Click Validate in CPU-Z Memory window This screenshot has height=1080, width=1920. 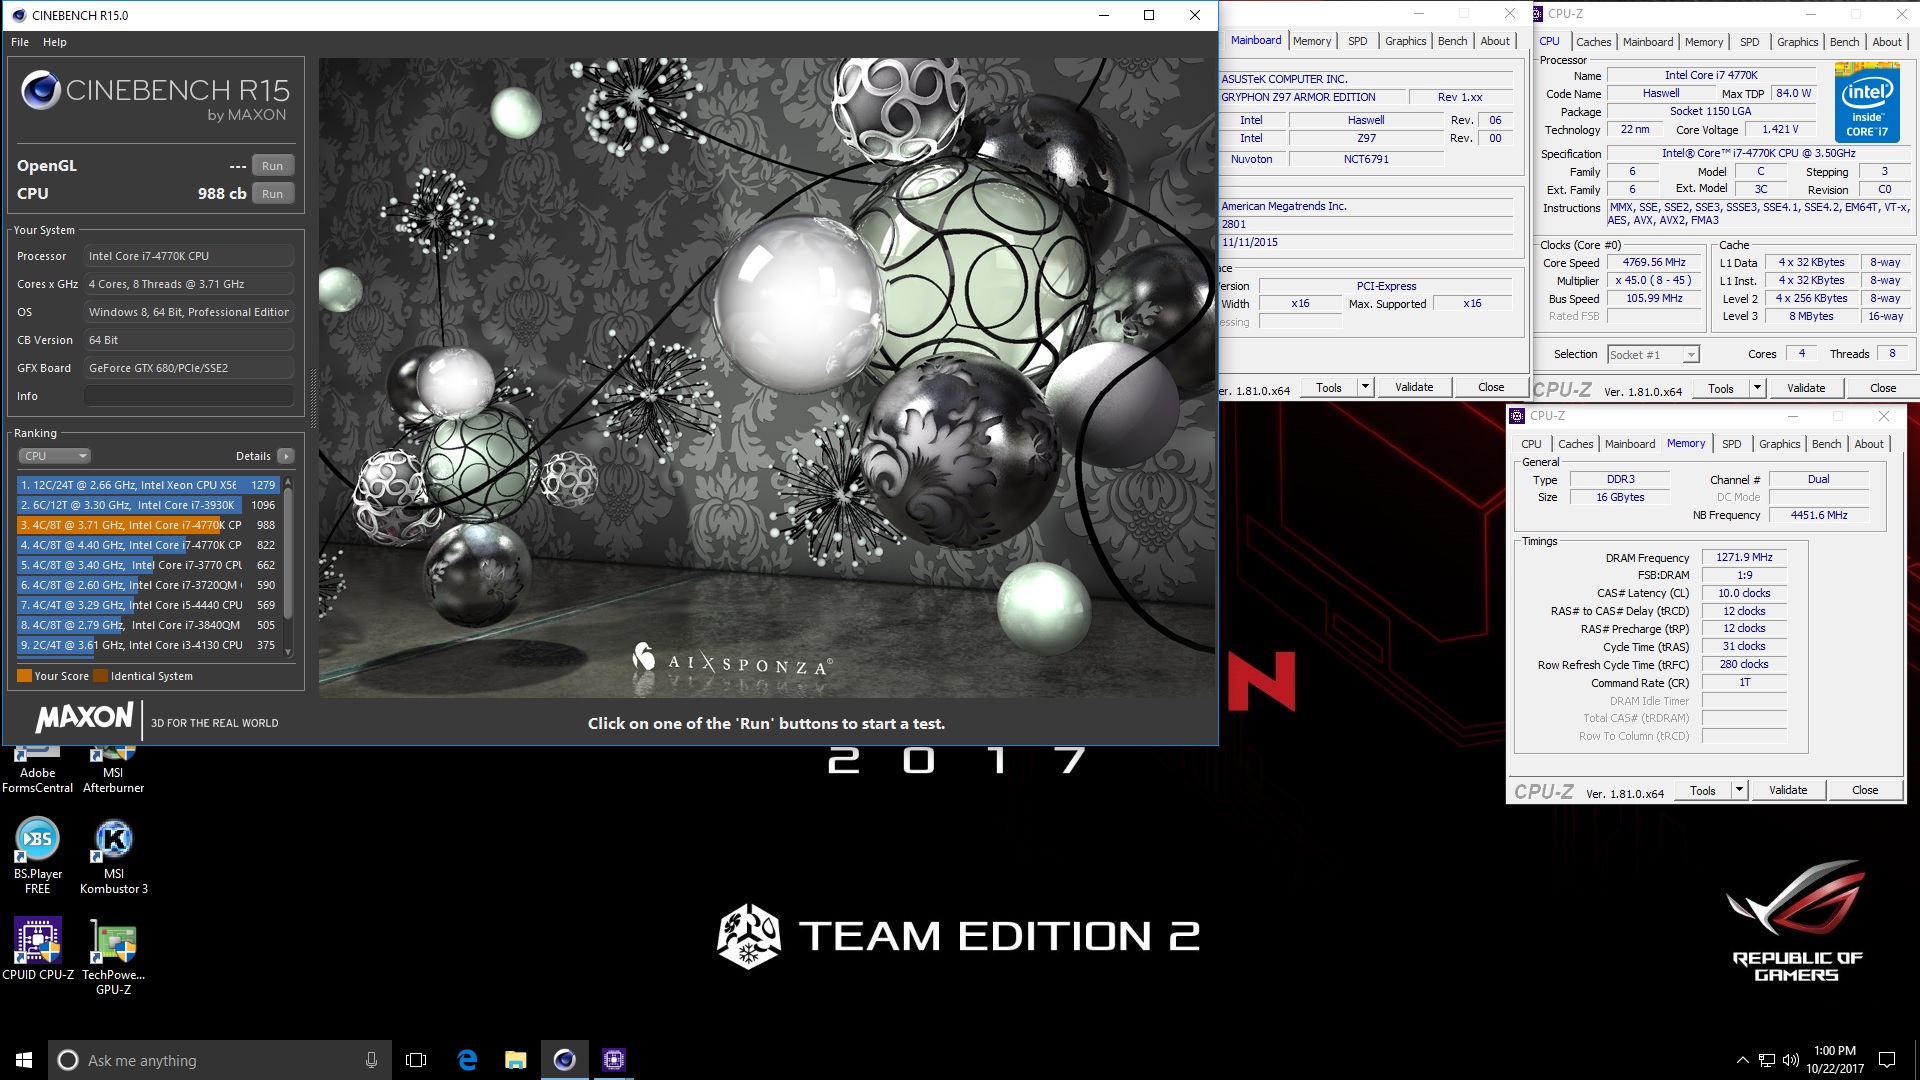click(1788, 790)
